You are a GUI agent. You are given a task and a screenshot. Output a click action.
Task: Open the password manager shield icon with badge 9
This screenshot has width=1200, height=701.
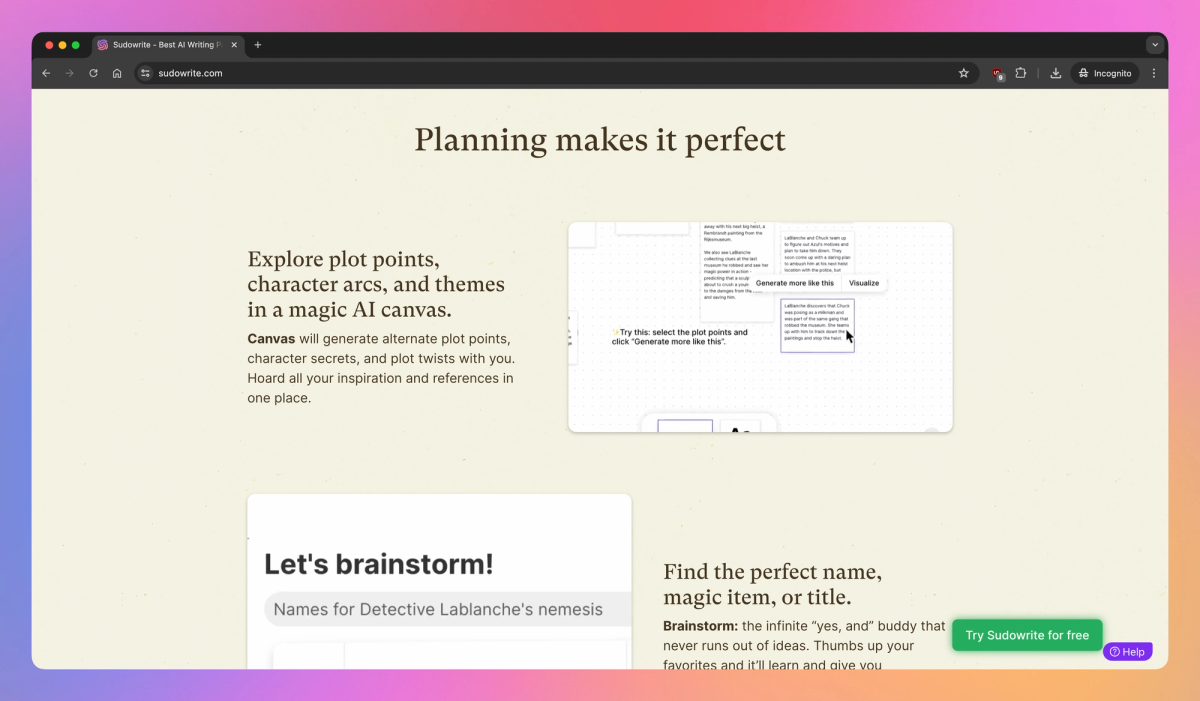pos(996,73)
